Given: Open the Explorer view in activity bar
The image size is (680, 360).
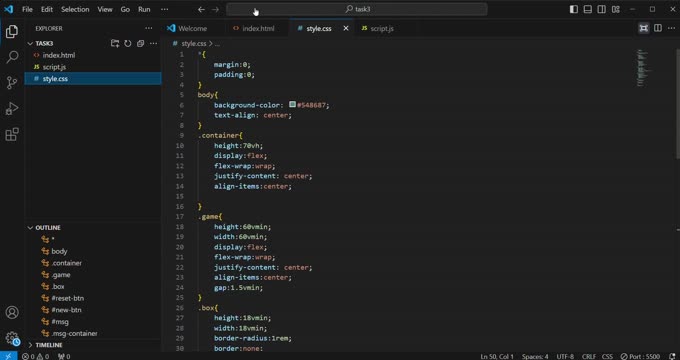Looking at the screenshot, I should (x=12, y=31).
